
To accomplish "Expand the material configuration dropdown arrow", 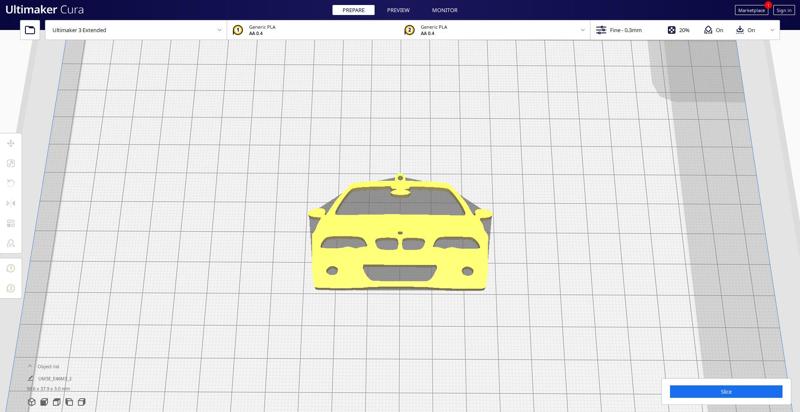I will [x=583, y=30].
